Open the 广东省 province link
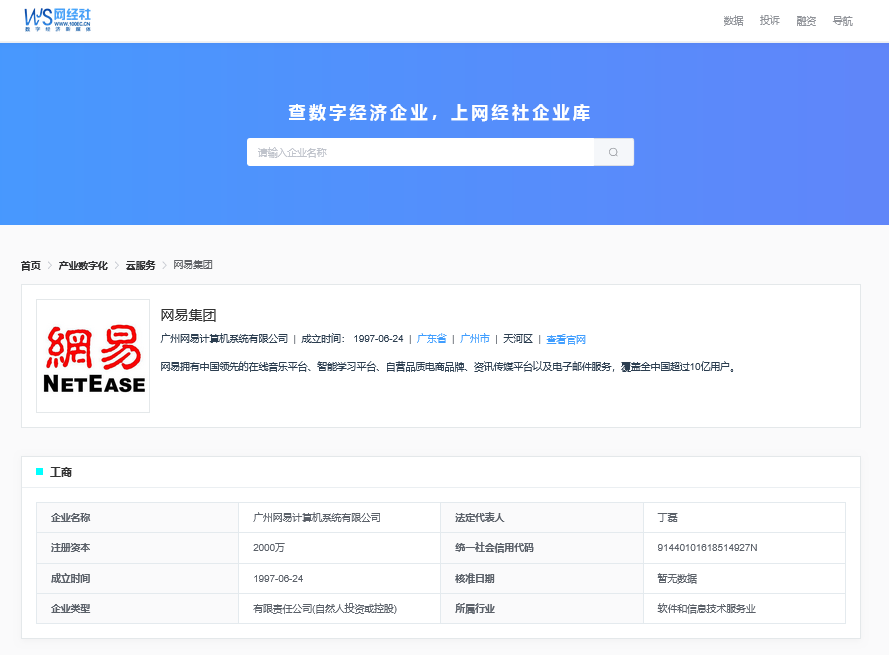This screenshot has height=655, width=889. [x=431, y=339]
